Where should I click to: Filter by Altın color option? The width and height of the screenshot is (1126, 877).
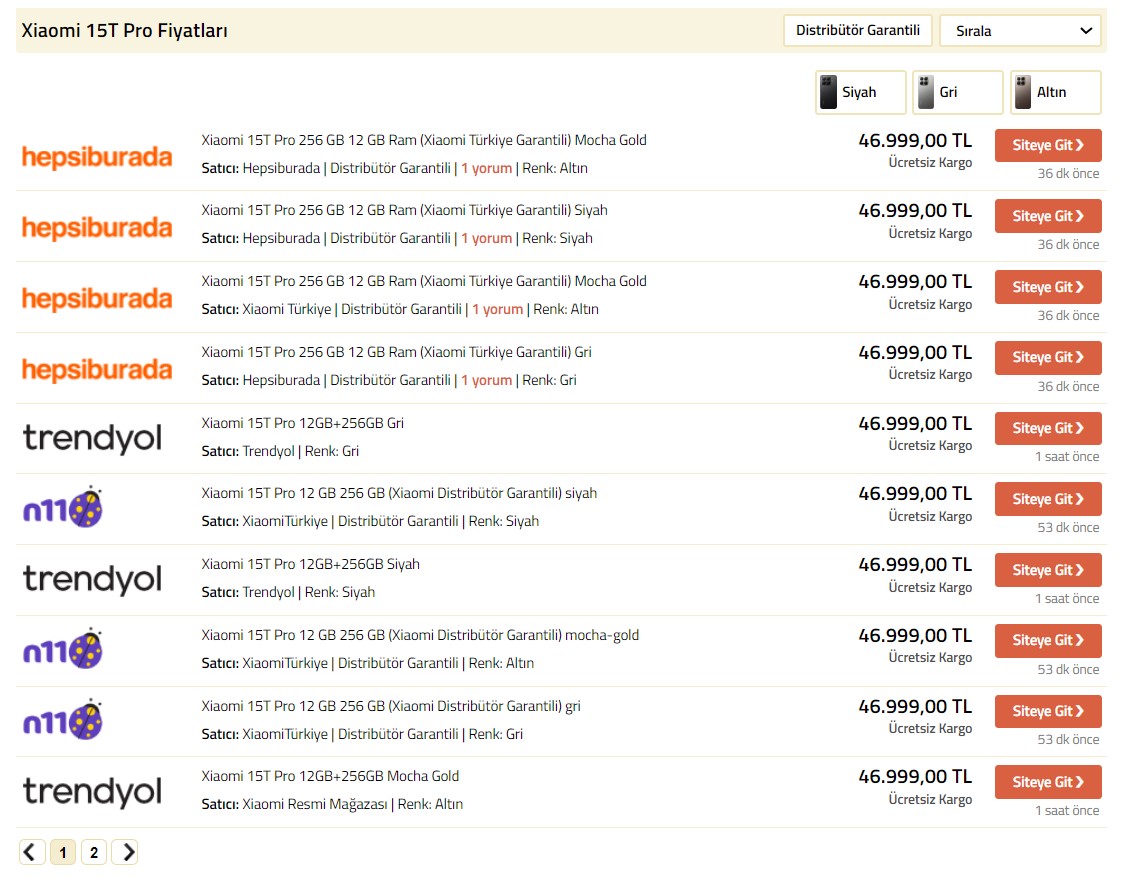coord(1054,92)
